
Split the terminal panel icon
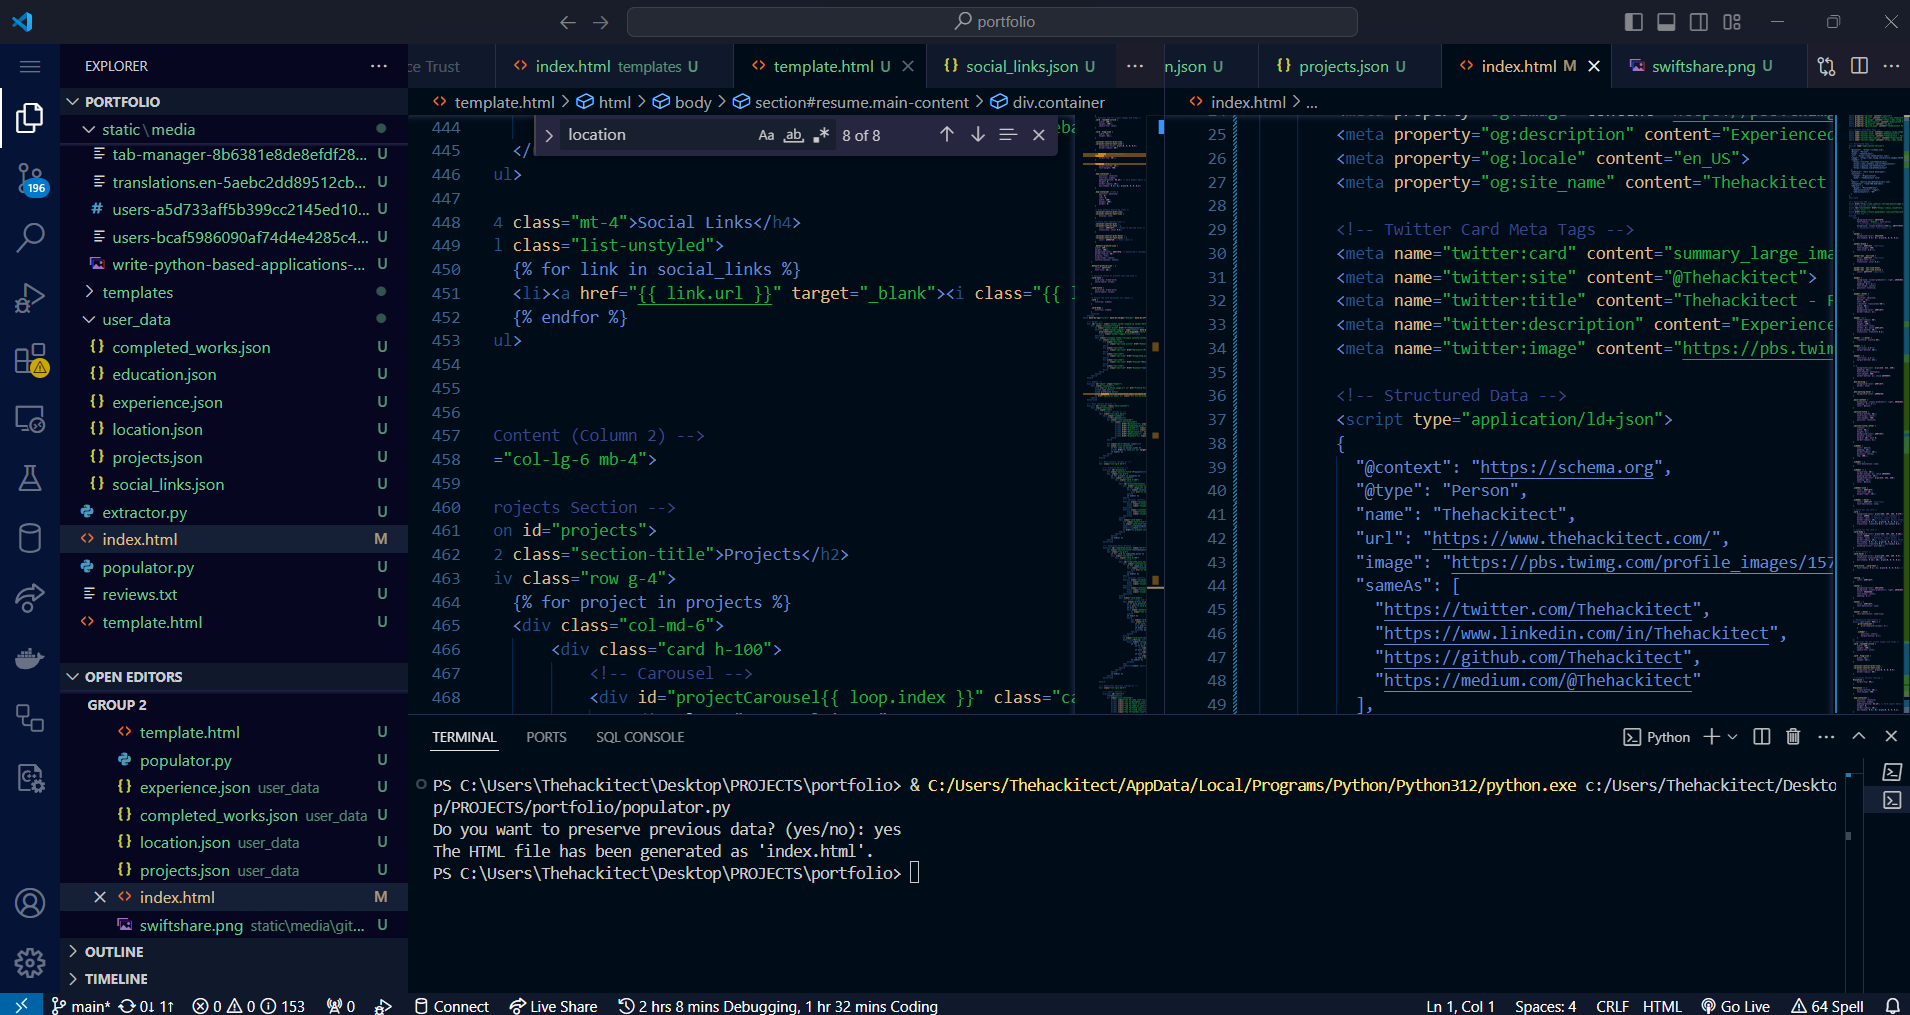[x=1762, y=737]
